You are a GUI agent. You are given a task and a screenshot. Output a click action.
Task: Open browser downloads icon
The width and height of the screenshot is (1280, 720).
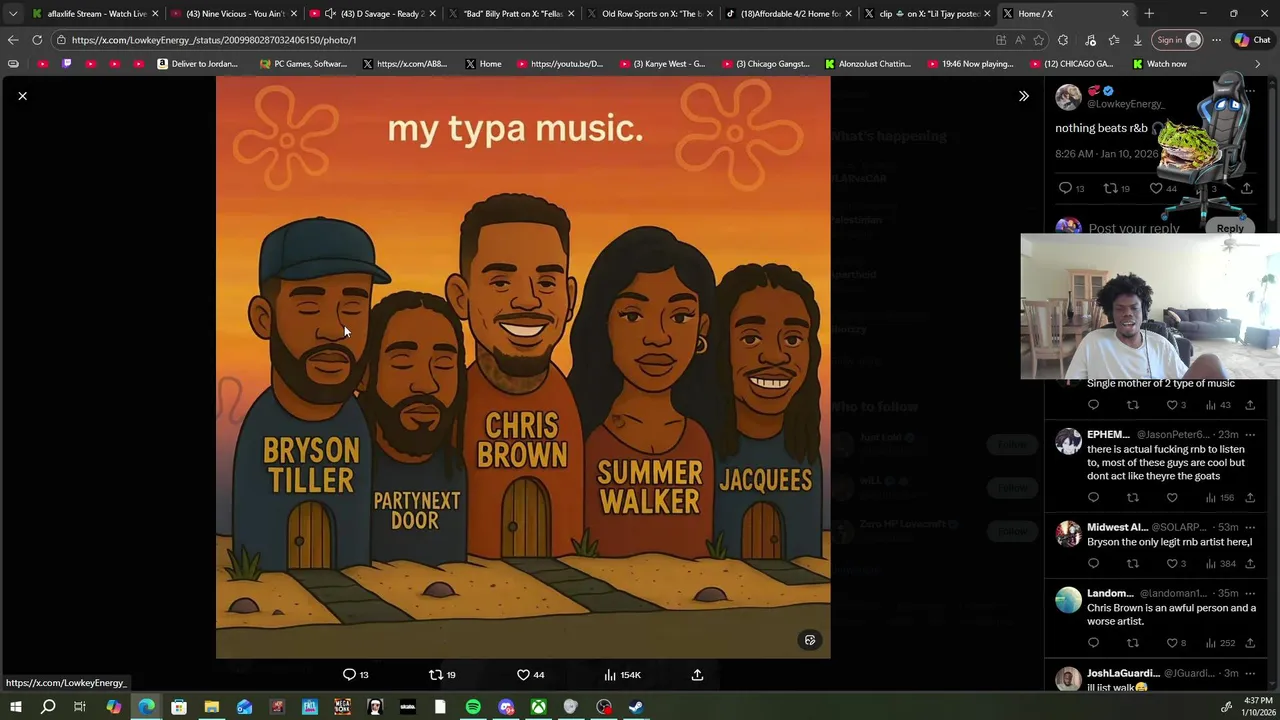pos(1138,40)
